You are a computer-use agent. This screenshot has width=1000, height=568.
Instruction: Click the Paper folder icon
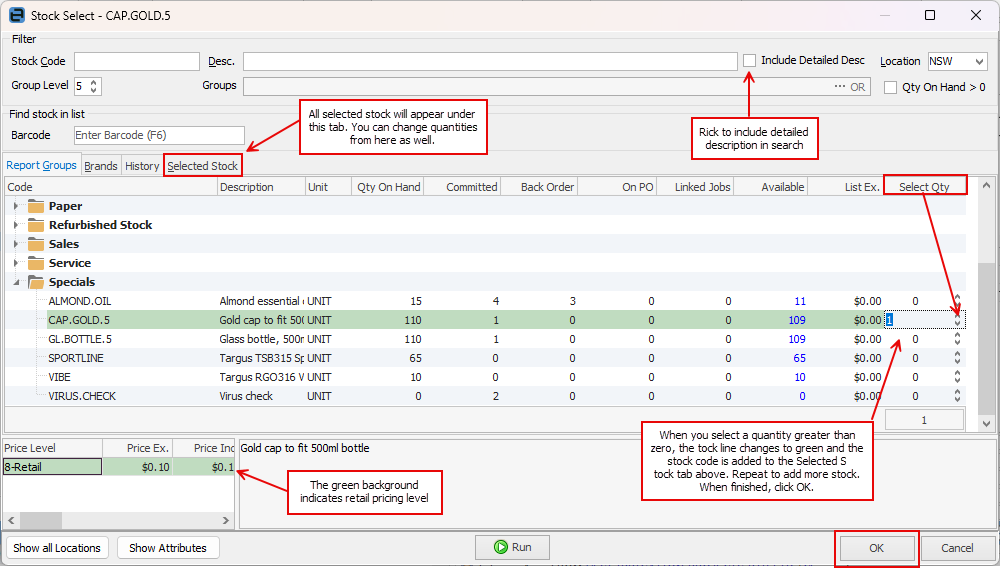pos(36,206)
